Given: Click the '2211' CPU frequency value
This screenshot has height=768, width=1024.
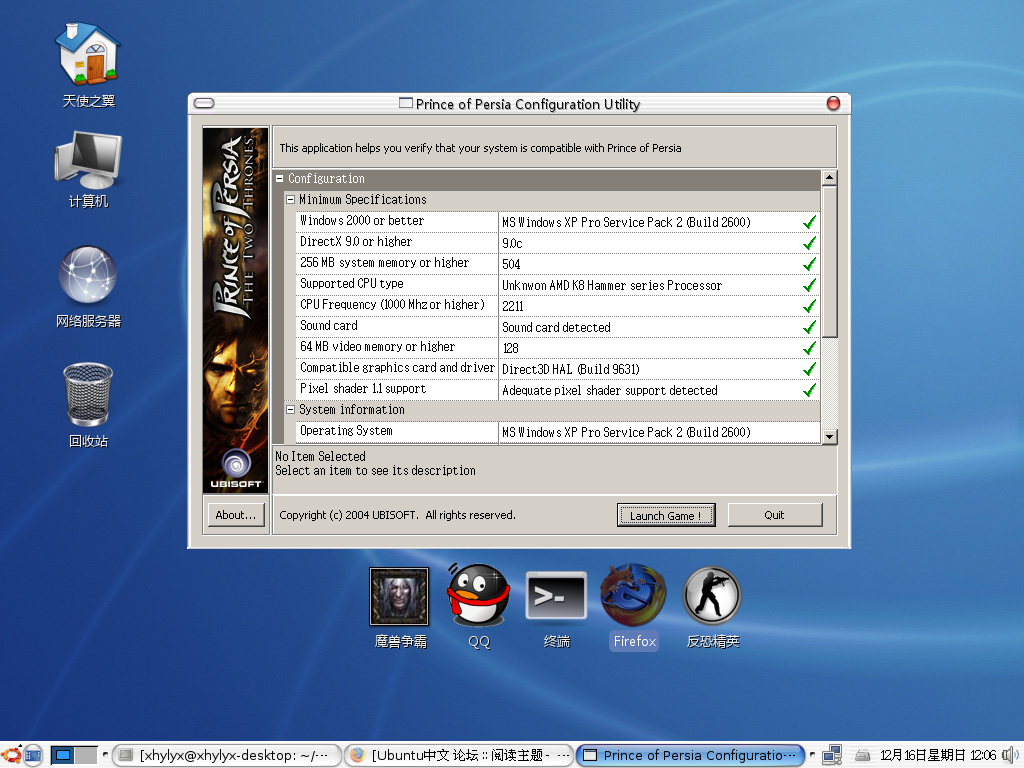Looking at the screenshot, I should (659, 306).
